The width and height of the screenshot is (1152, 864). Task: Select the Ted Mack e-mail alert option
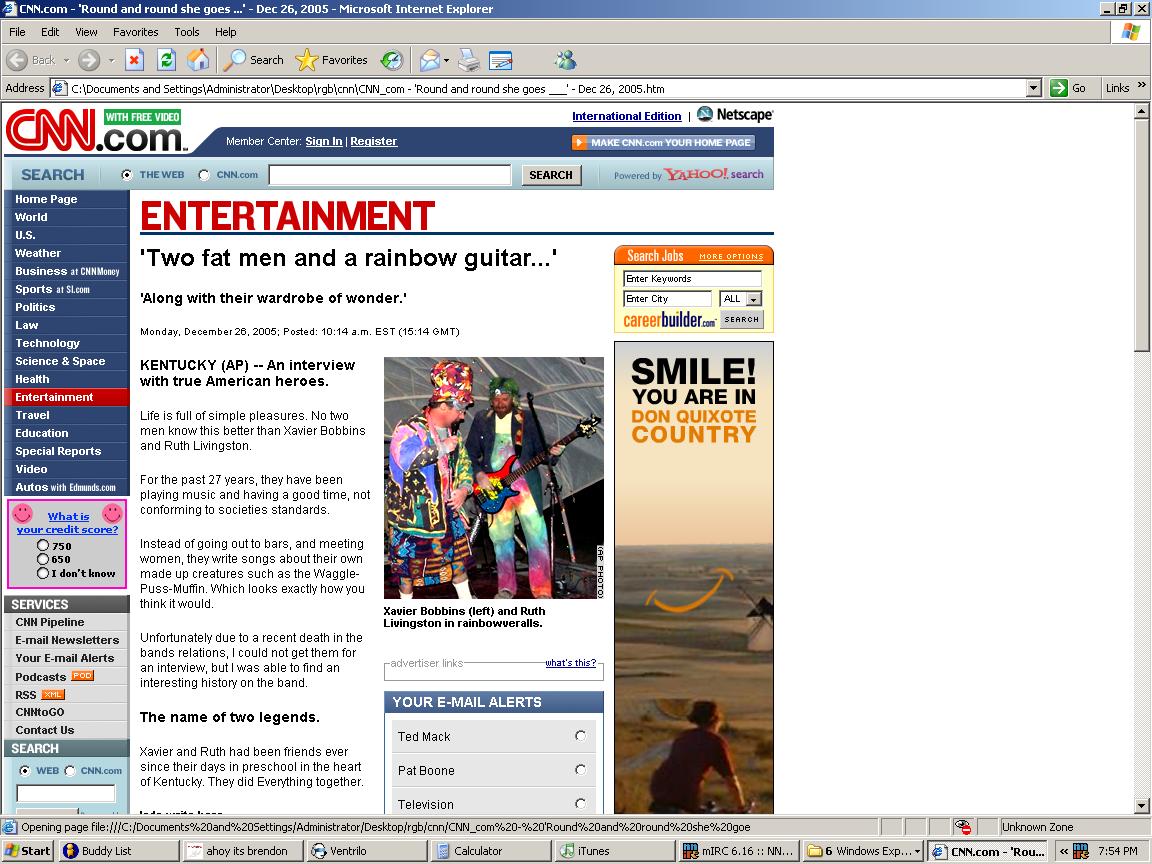(580, 736)
